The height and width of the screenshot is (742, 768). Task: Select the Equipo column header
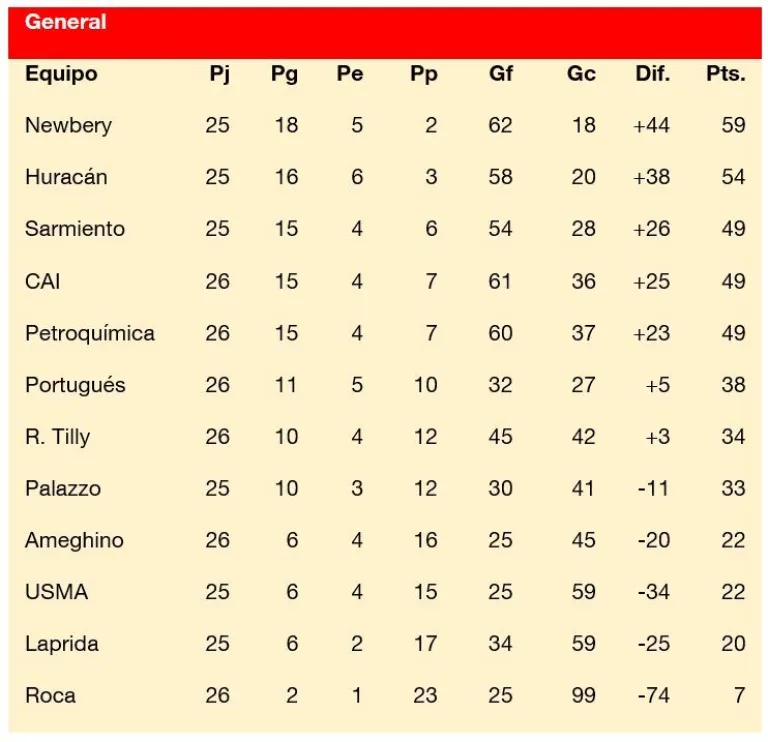(x=61, y=74)
